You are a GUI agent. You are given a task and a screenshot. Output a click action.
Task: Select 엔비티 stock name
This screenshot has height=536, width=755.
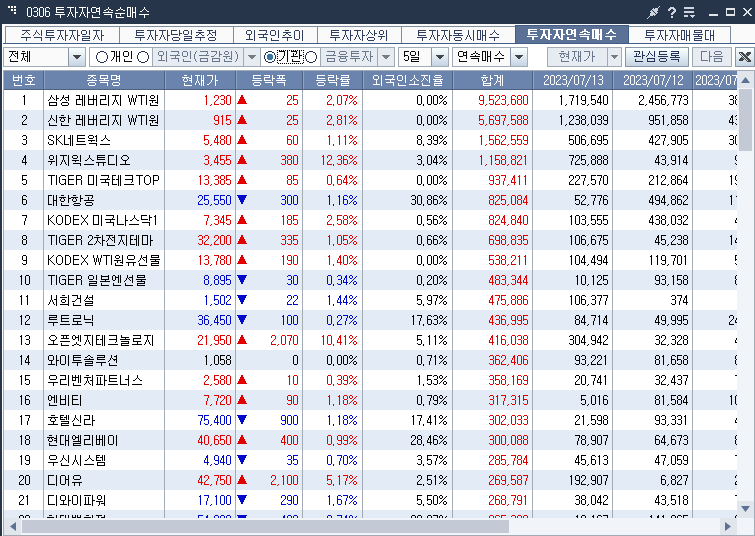point(65,400)
